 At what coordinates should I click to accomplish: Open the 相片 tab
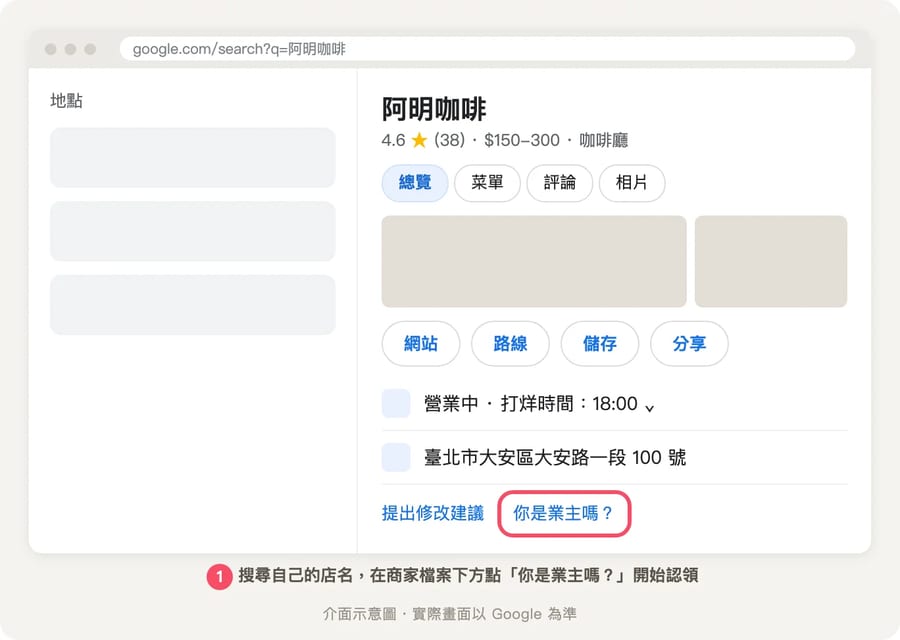click(632, 183)
